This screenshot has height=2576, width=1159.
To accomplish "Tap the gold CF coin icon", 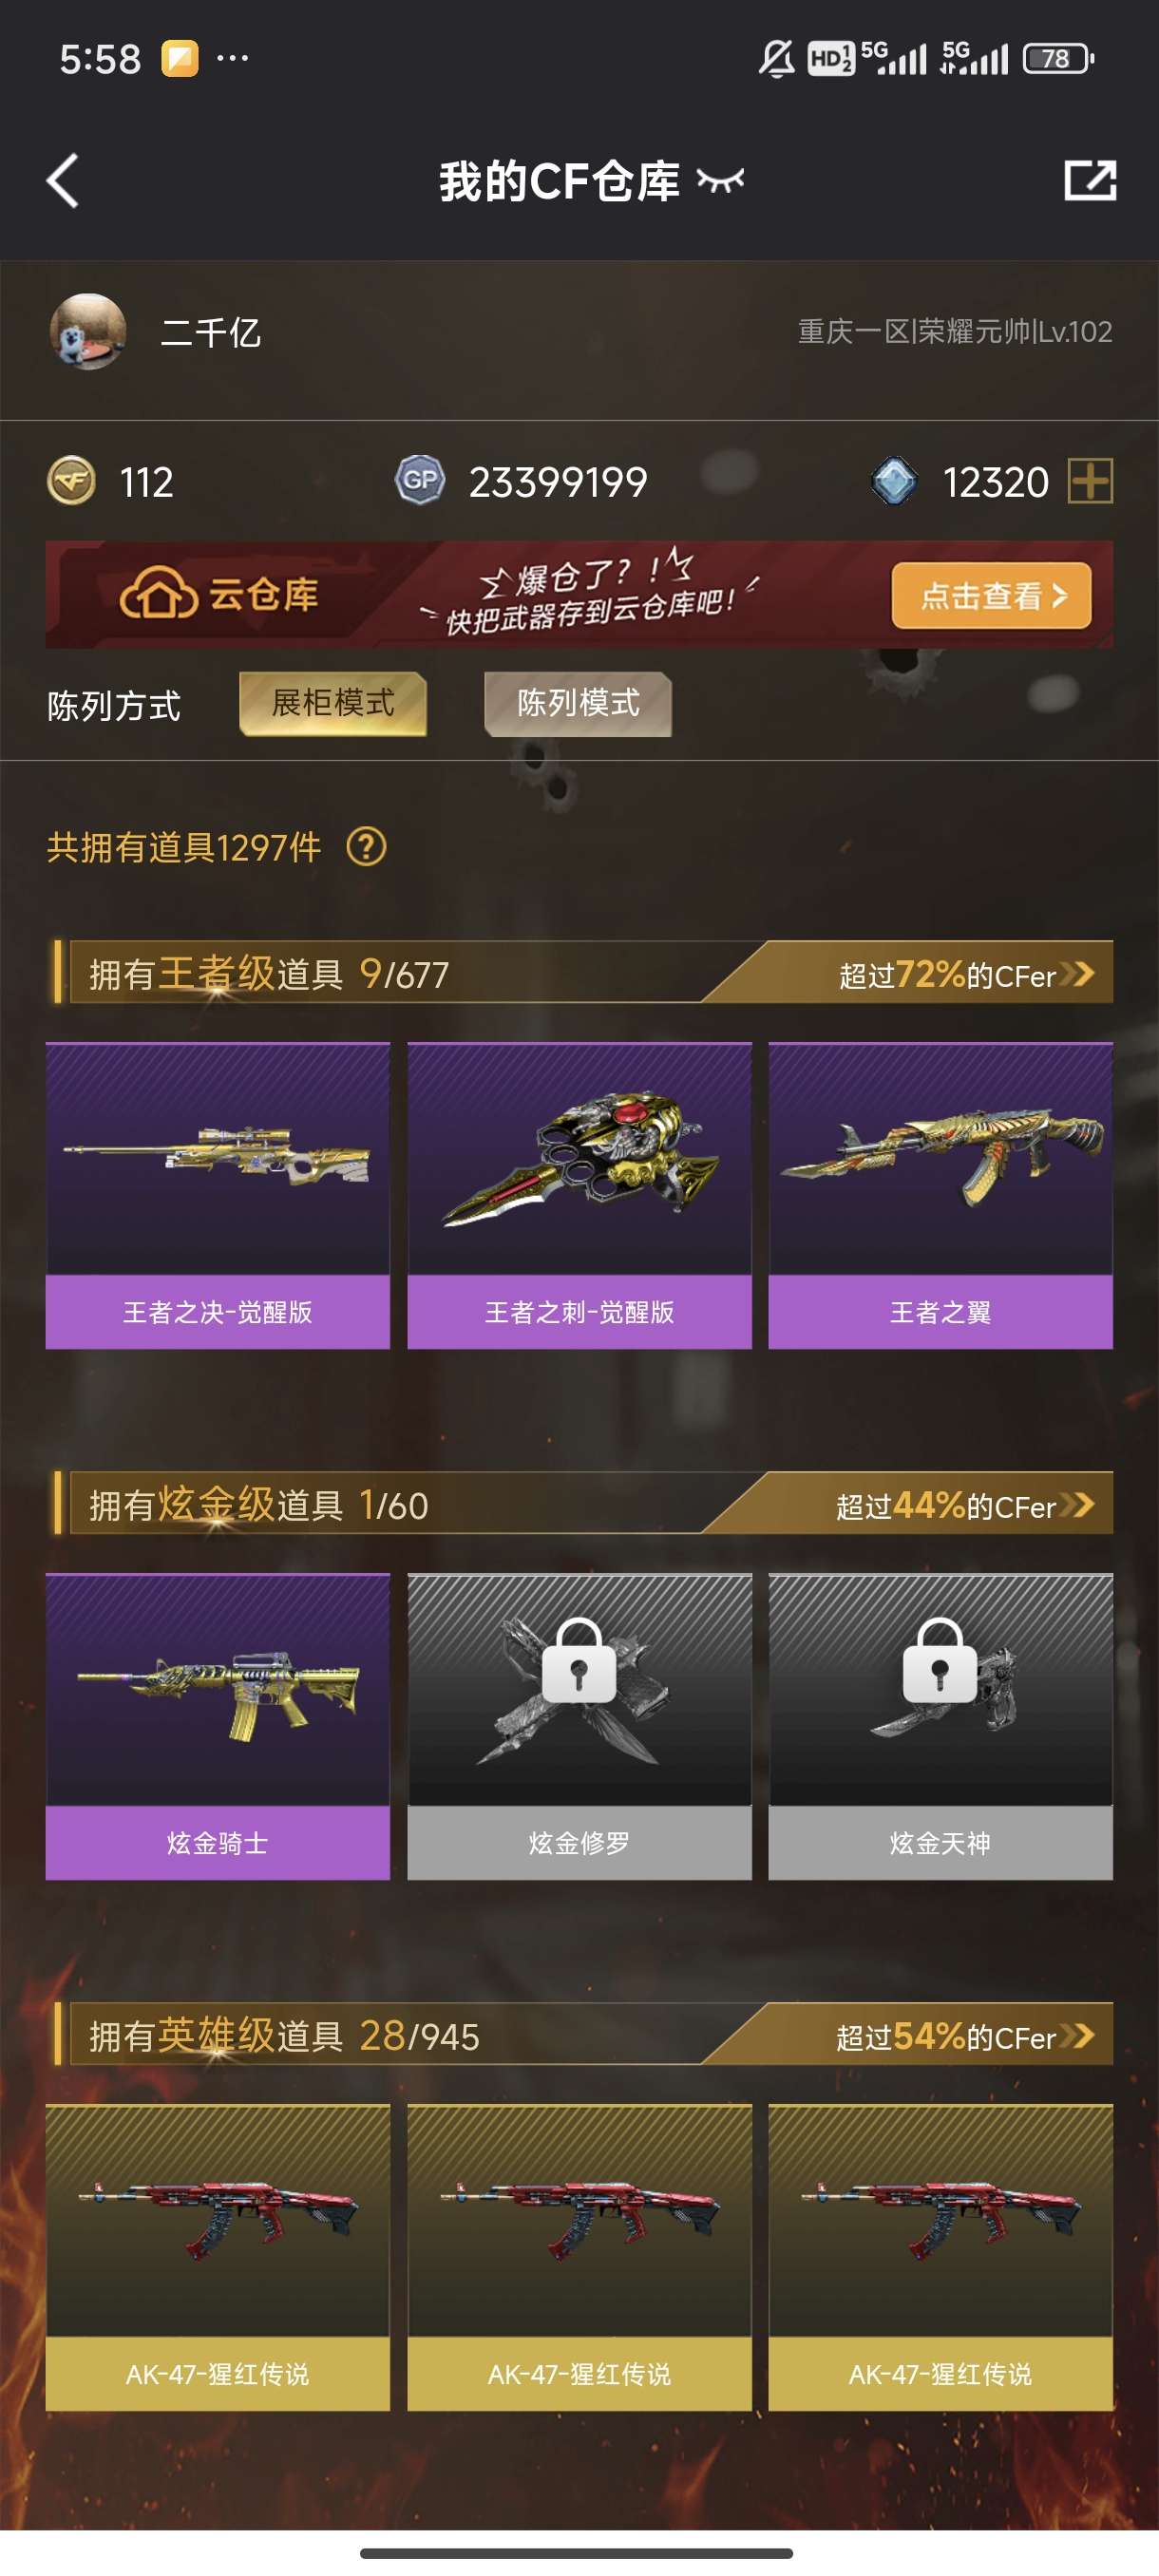I will point(71,481).
